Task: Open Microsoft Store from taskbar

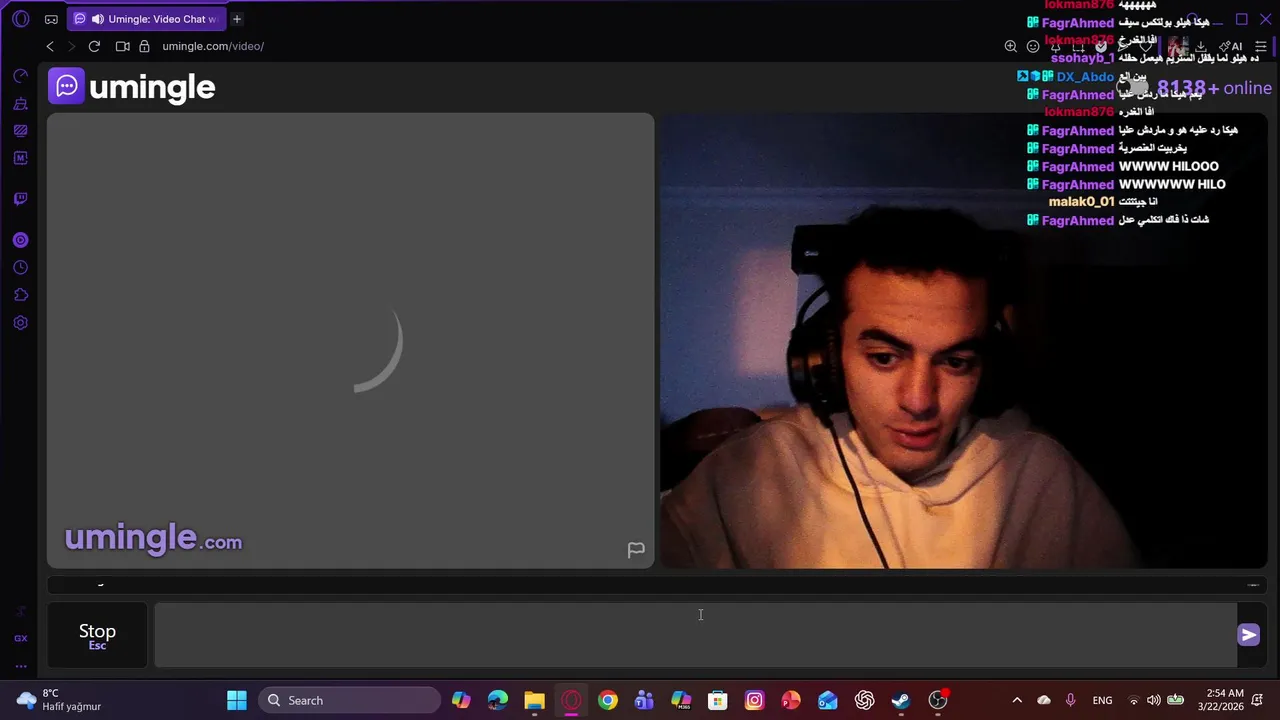Action: [x=718, y=700]
